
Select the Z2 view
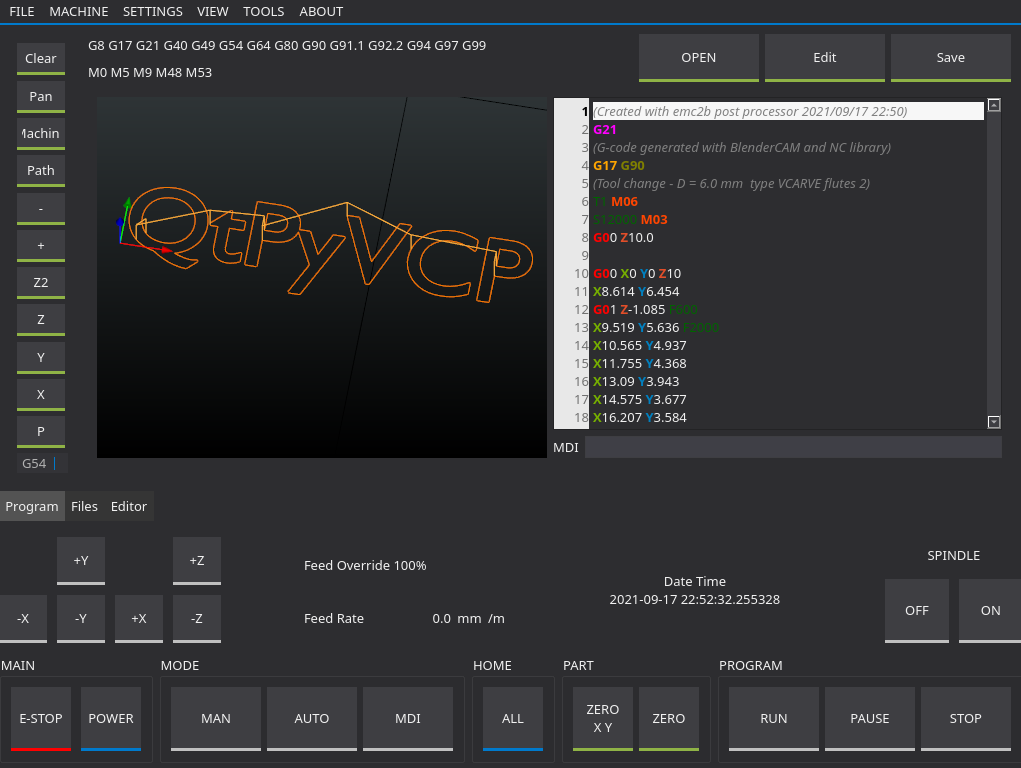(41, 283)
